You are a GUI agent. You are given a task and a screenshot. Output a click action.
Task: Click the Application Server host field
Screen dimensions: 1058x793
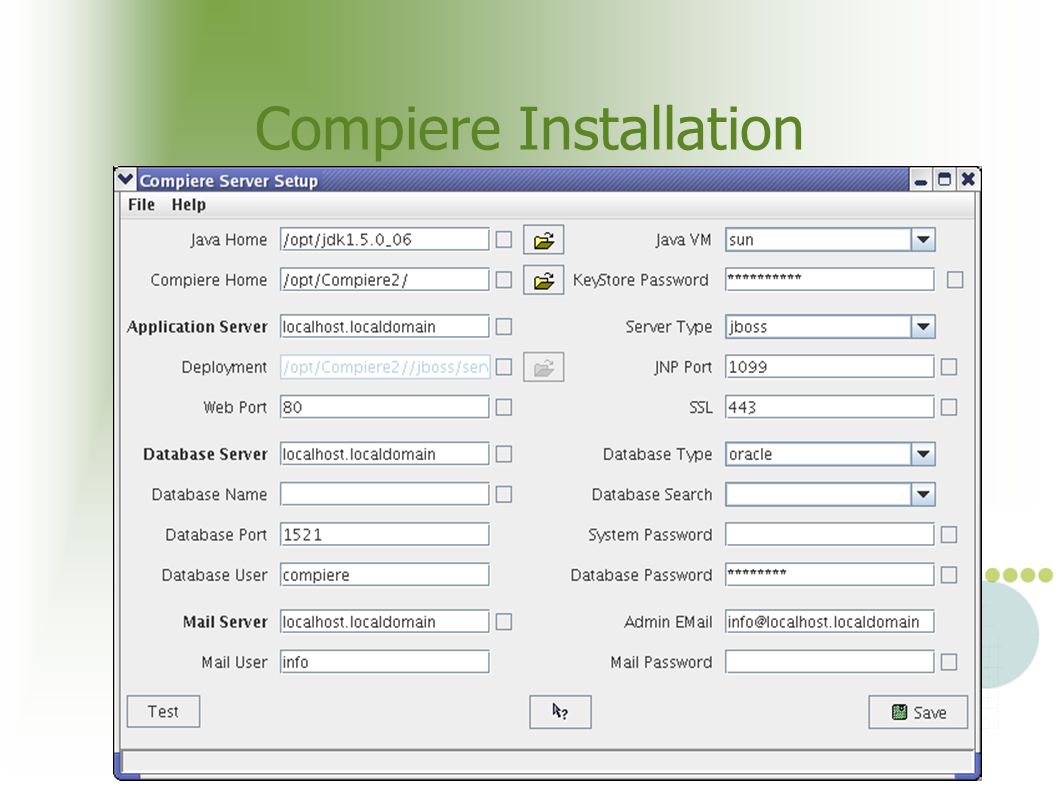tap(385, 327)
